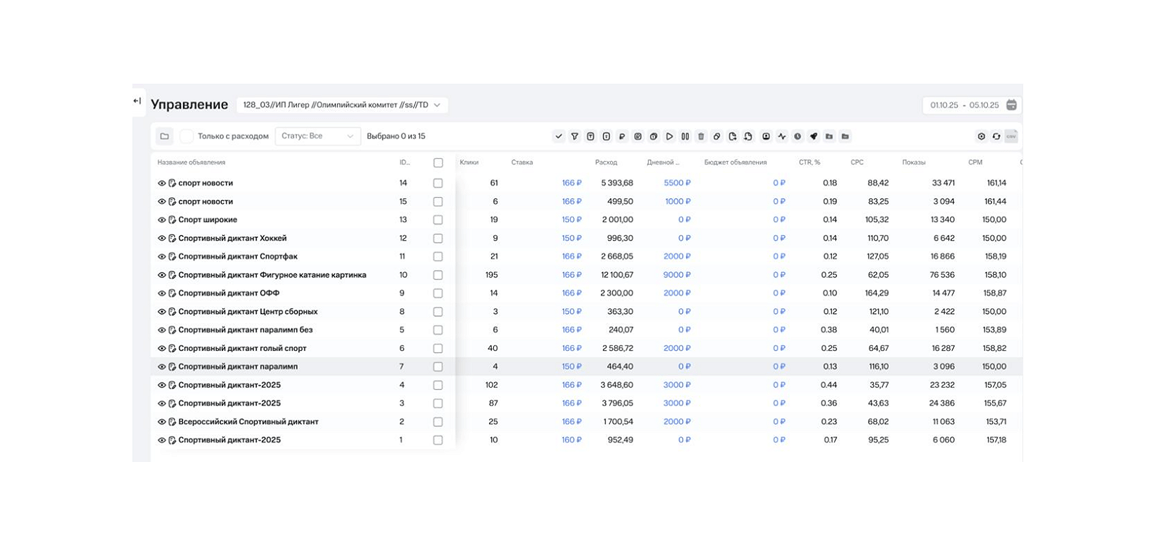1155x544 pixels.
Task: Click the rocket icon in toolbar
Action: (813, 136)
